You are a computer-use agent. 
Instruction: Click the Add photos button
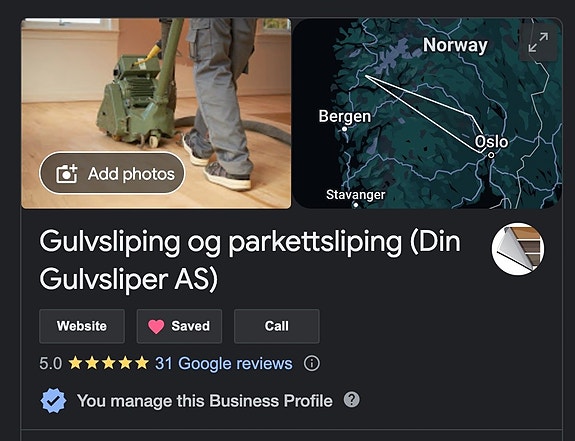(x=112, y=173)
